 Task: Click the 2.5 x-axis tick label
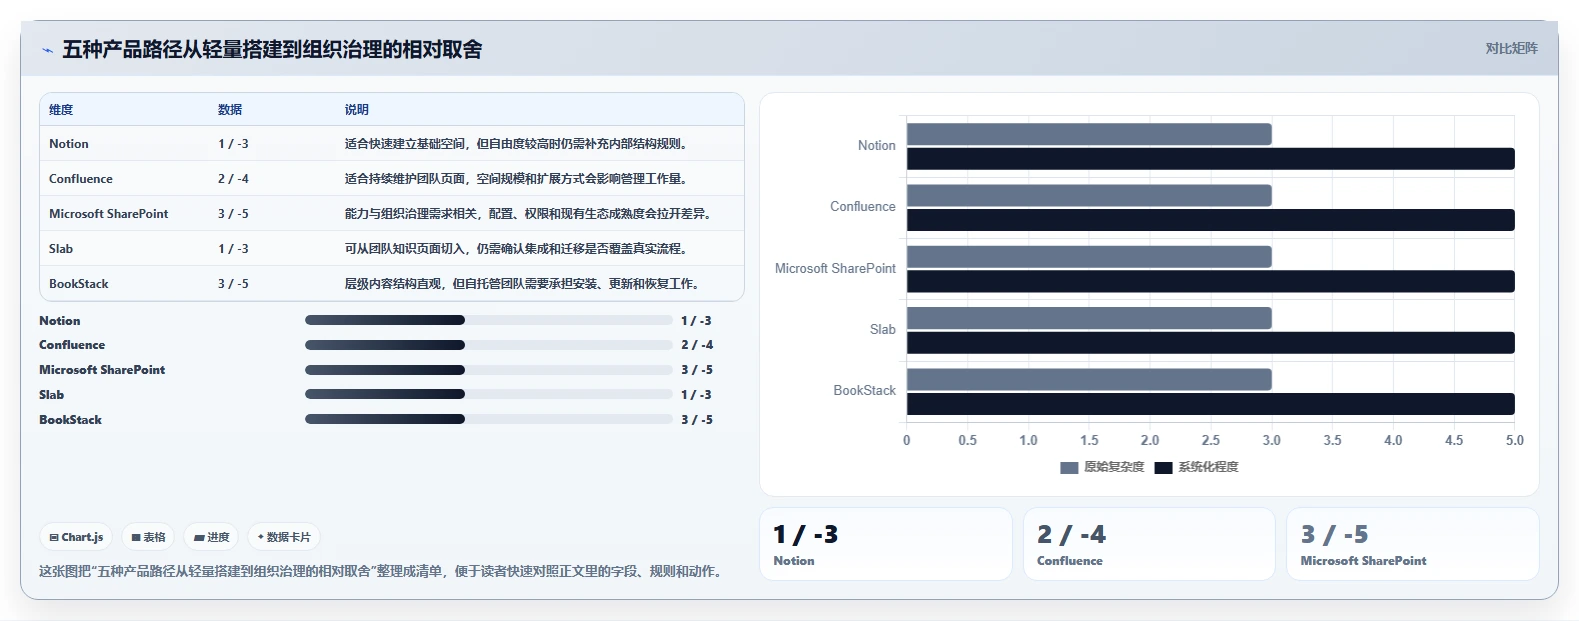(x=1210, y=440)
